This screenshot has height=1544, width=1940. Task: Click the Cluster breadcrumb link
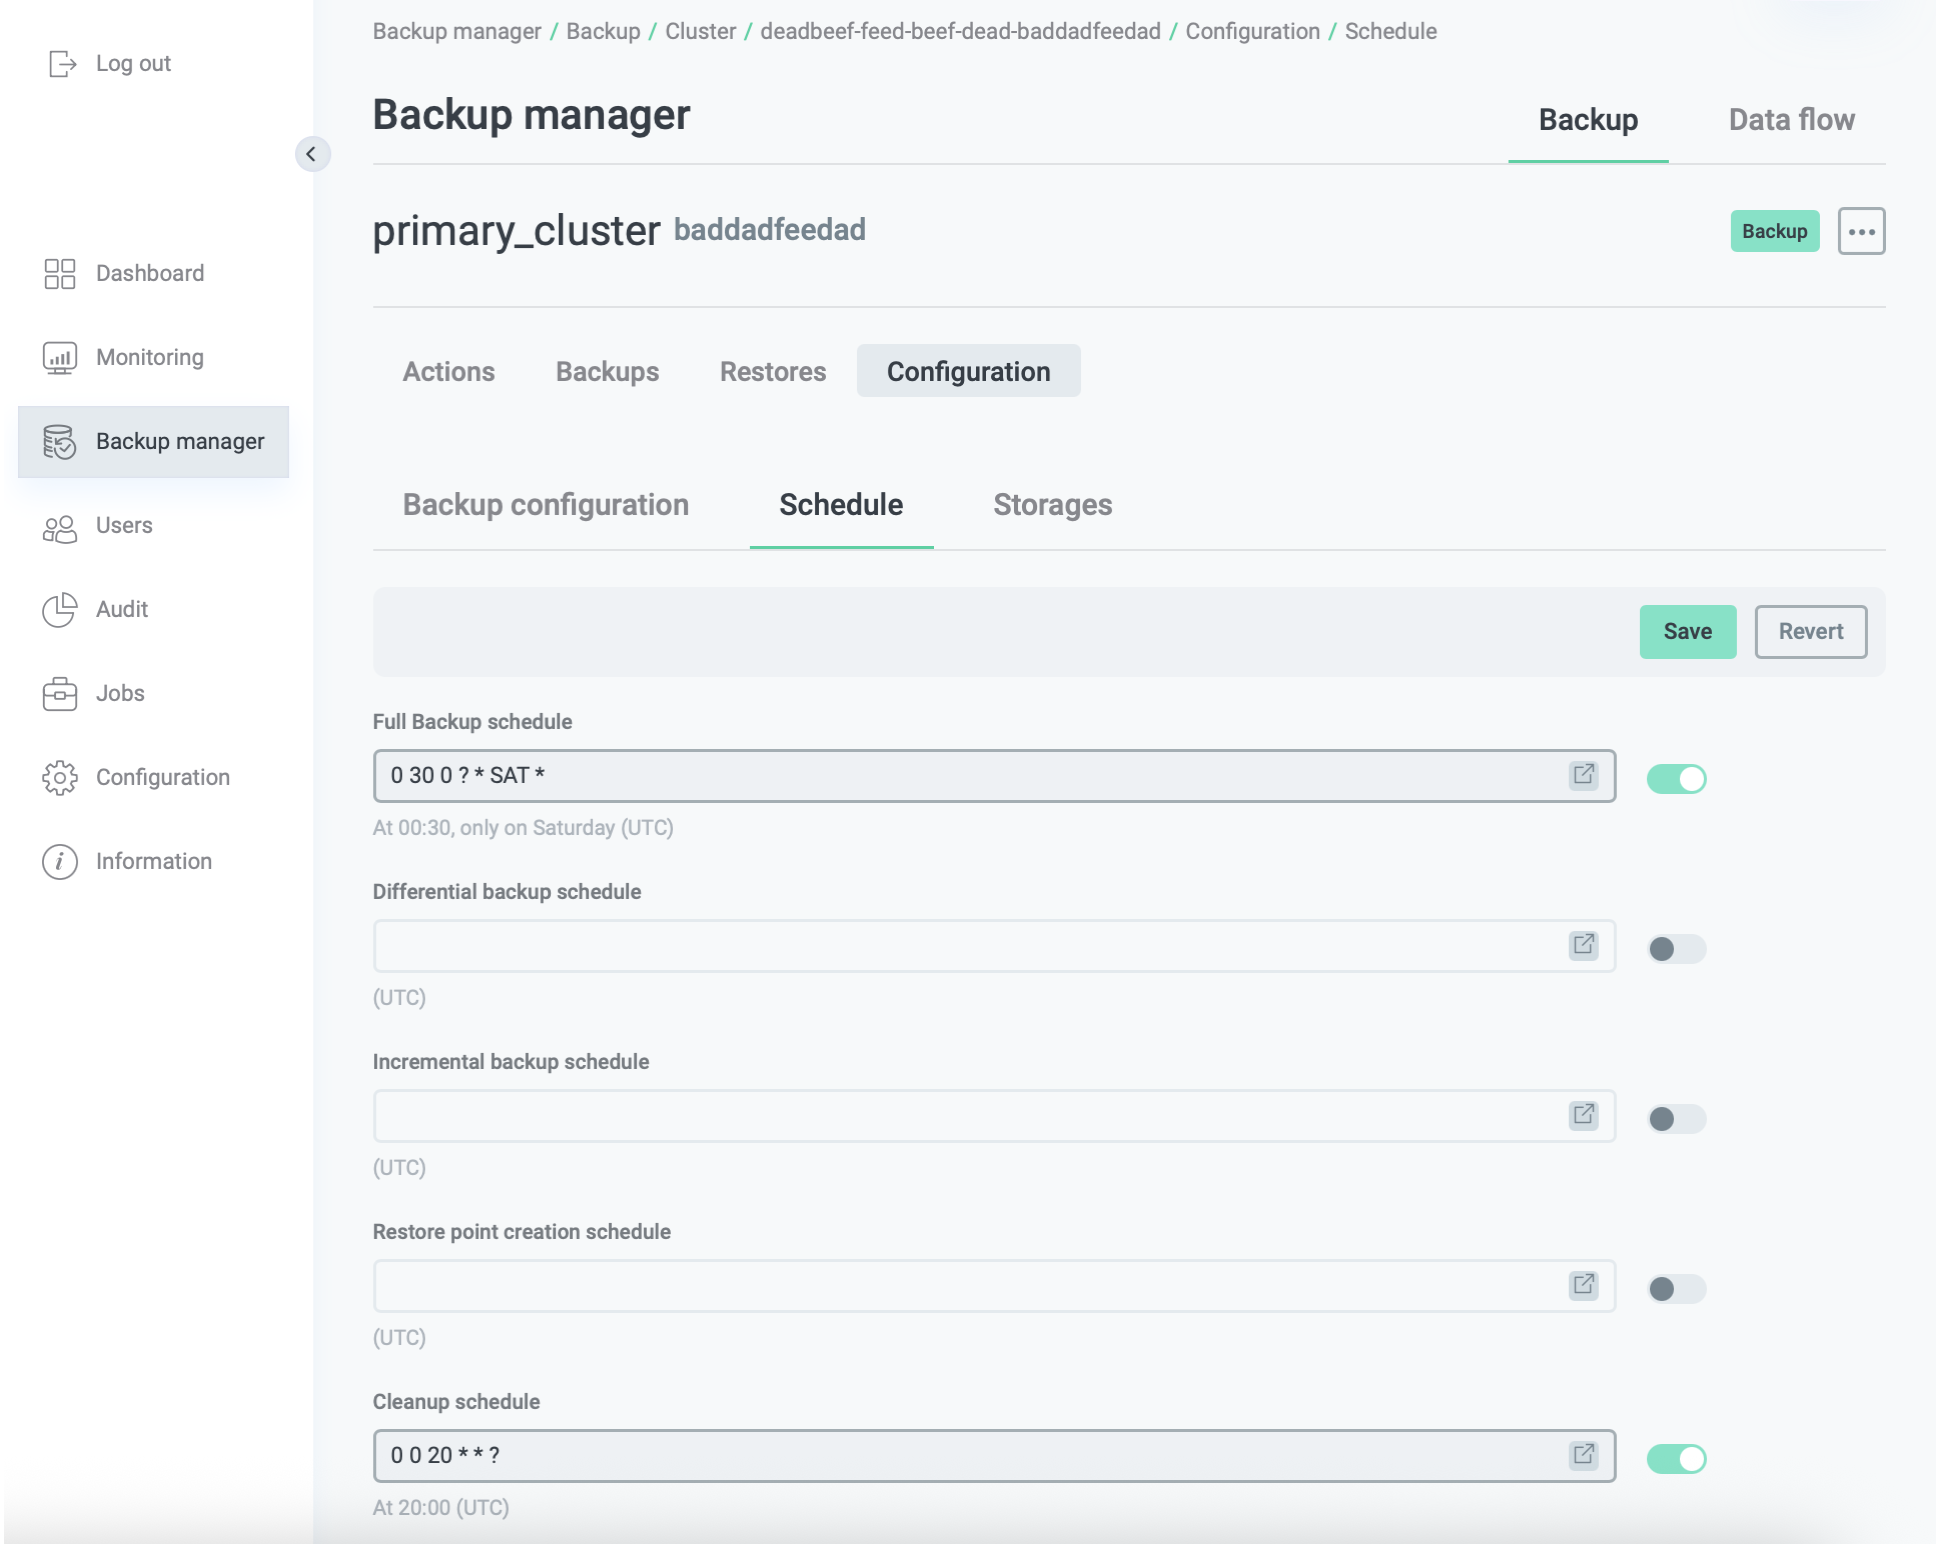[x=700, y=31]
